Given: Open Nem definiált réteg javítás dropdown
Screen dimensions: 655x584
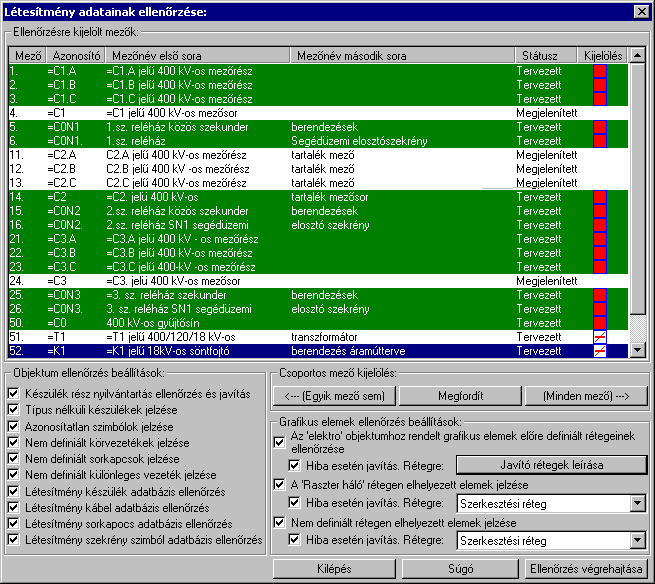Looking at the screenshot, I should (637, 541).
